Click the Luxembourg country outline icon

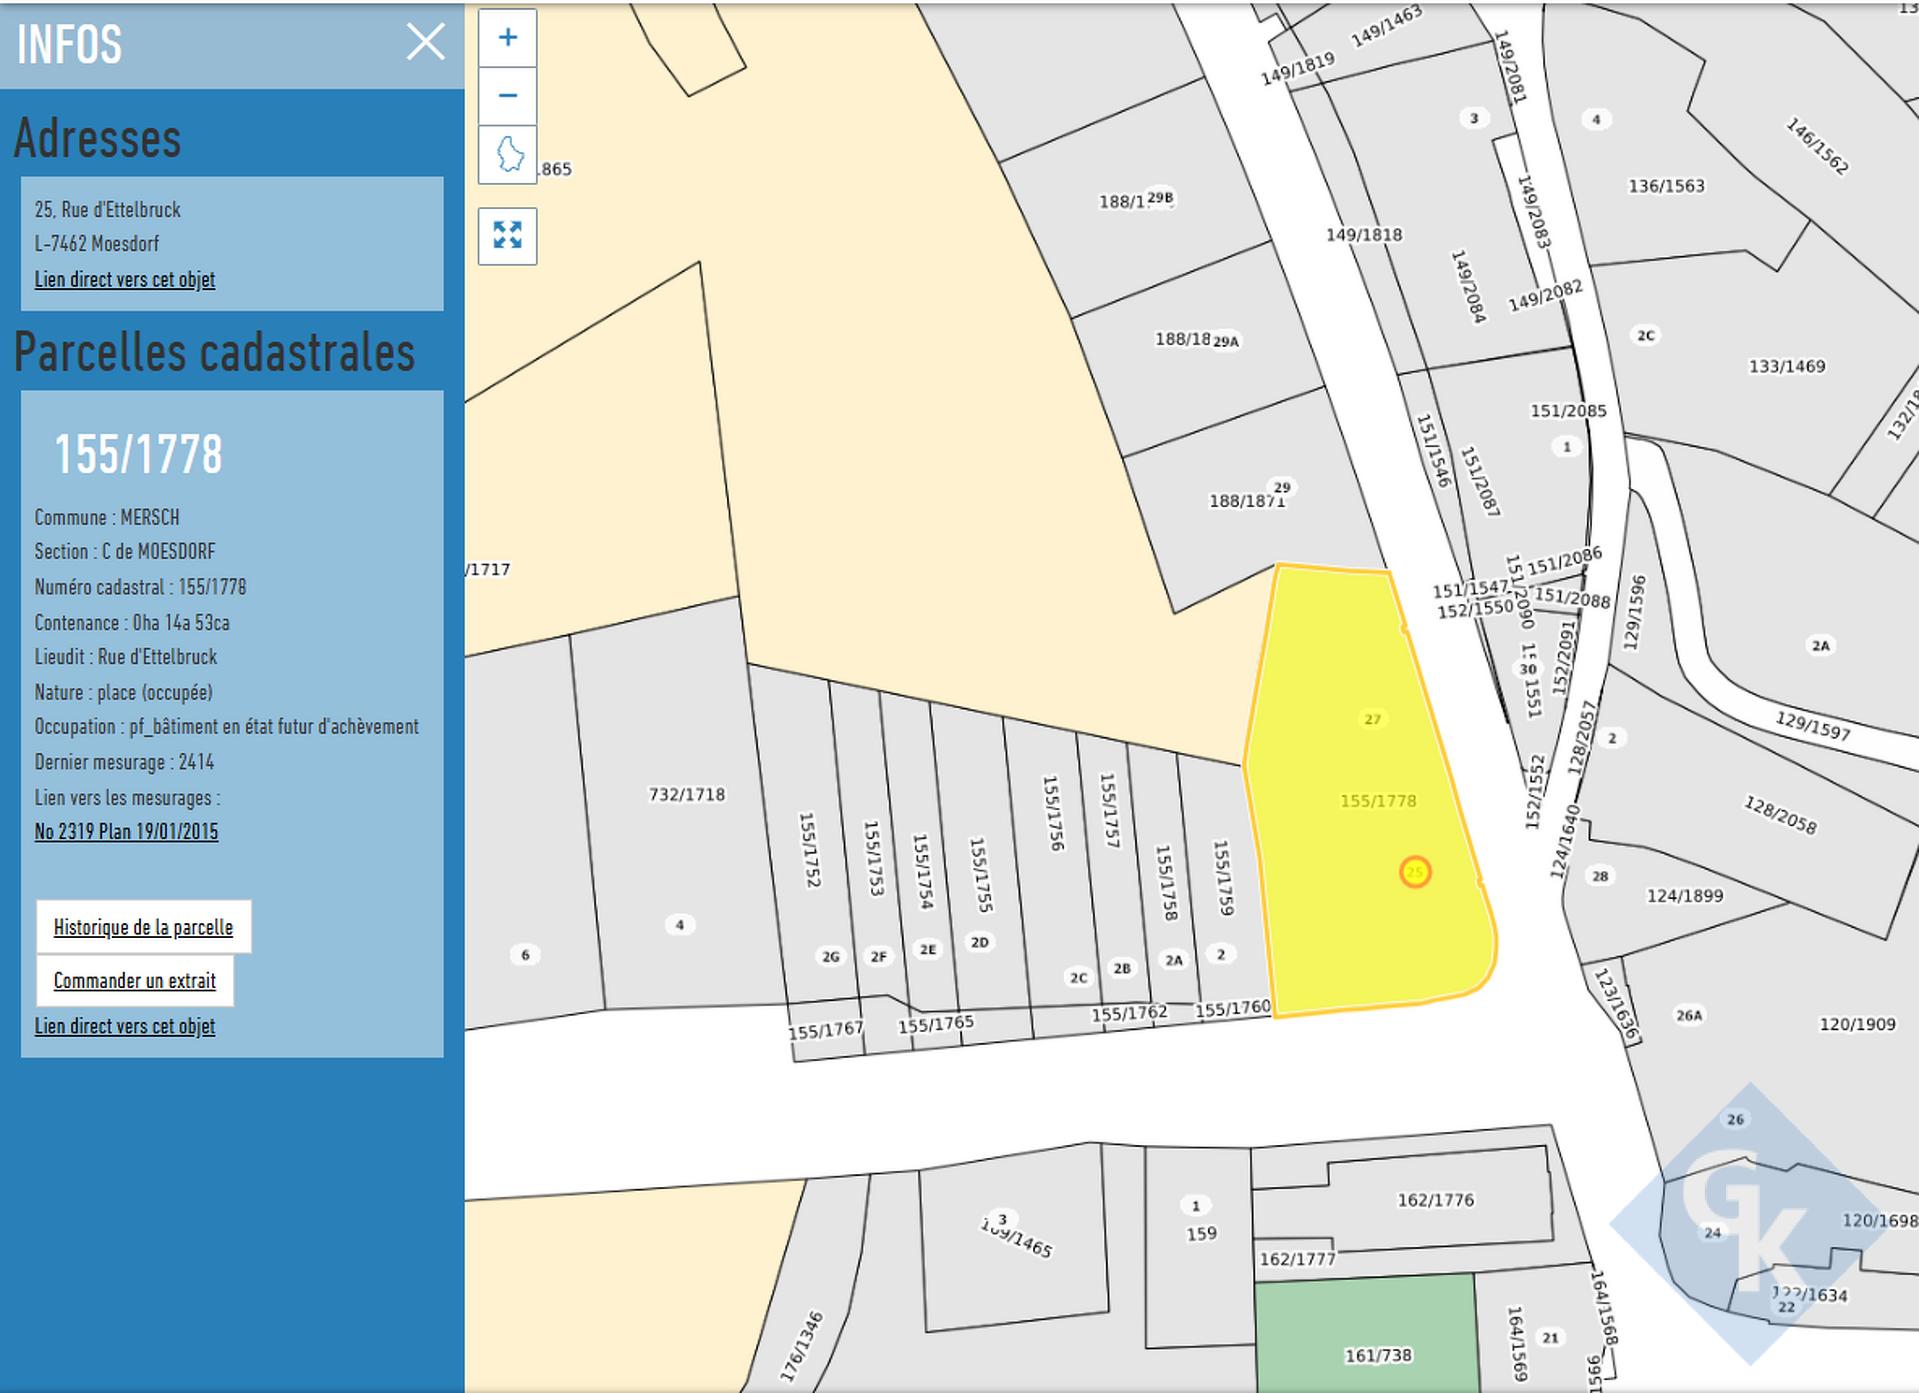508,155
